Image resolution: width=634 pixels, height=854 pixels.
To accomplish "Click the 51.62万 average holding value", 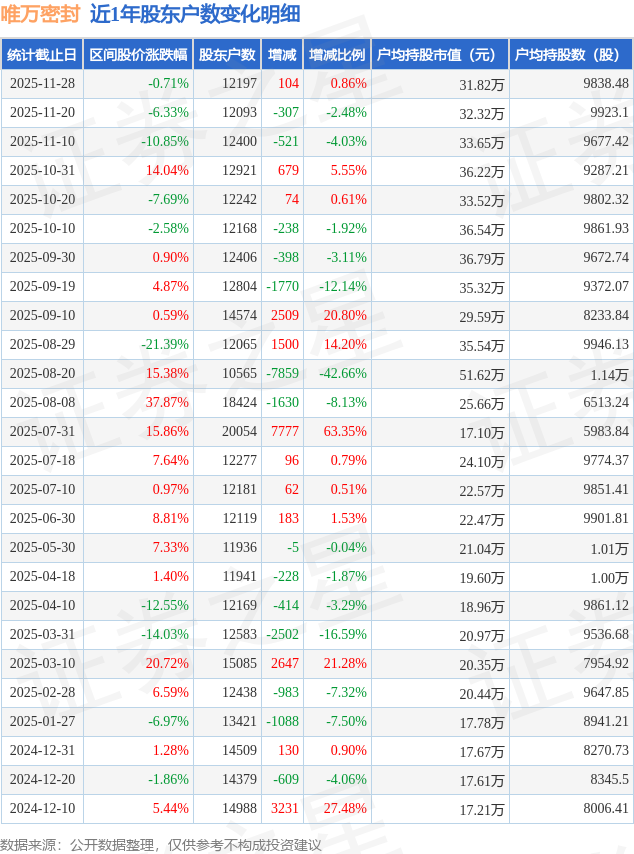I will 481,375.
